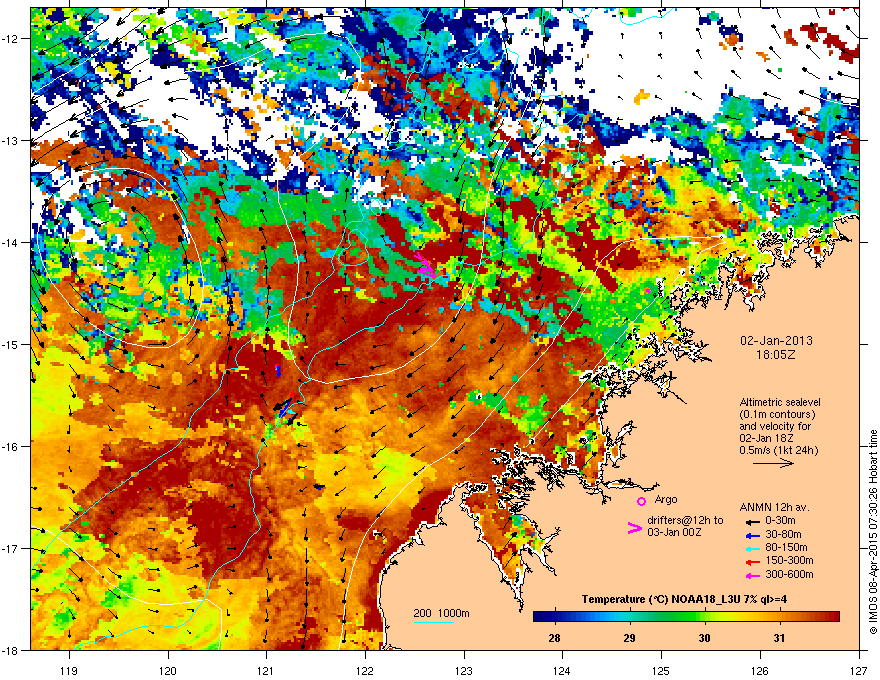Click the date text 02-Jan-2013
880x680 pixels.
pos(776,341)
